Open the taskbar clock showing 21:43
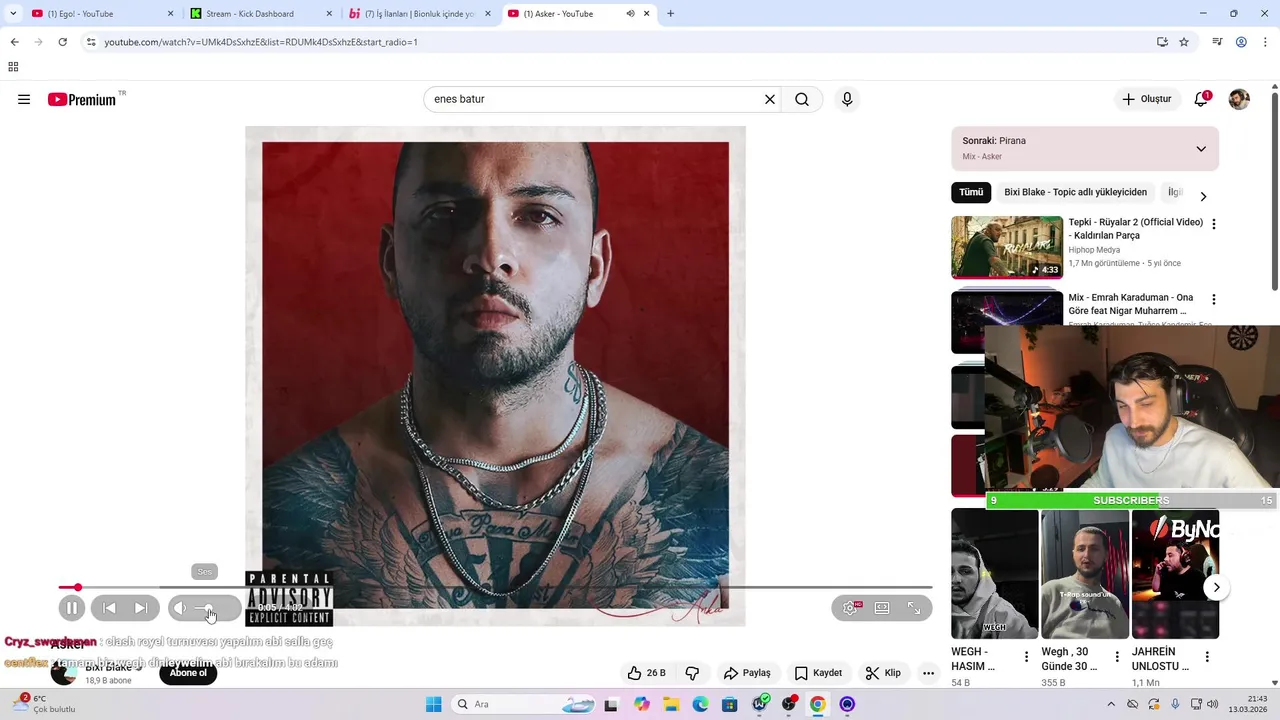This screenshot has width=1280, height=720. point(1249,704)
